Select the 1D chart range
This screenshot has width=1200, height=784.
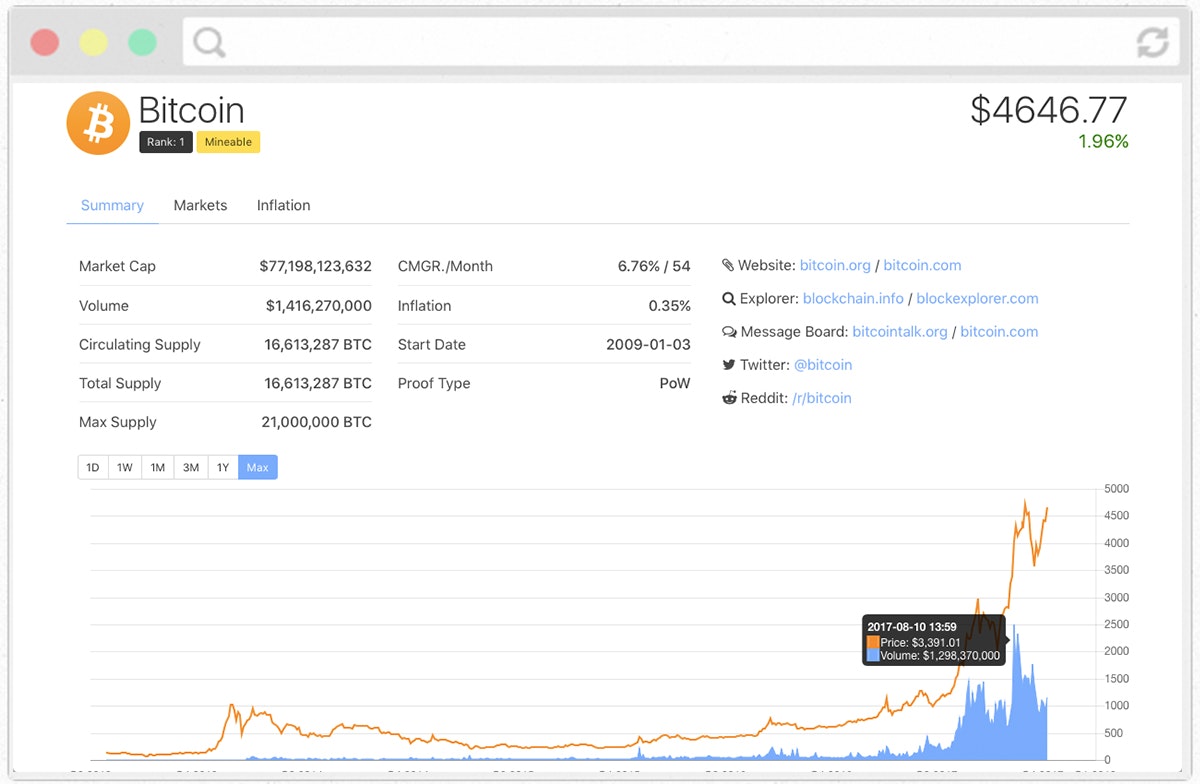point(92,466)
